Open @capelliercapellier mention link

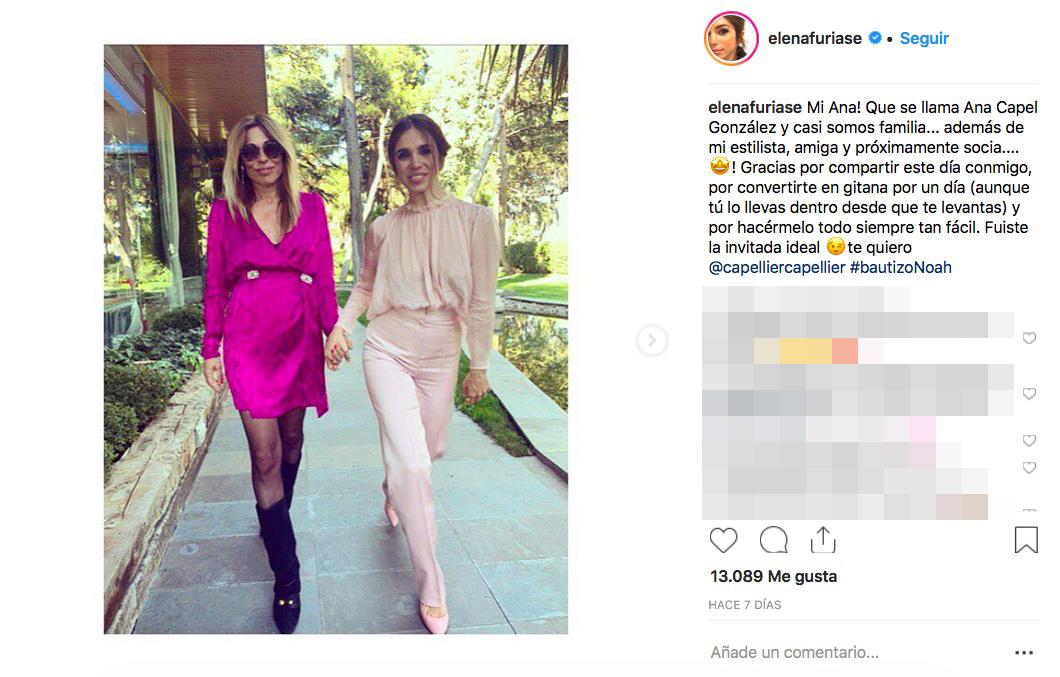[x=777, y=267]
